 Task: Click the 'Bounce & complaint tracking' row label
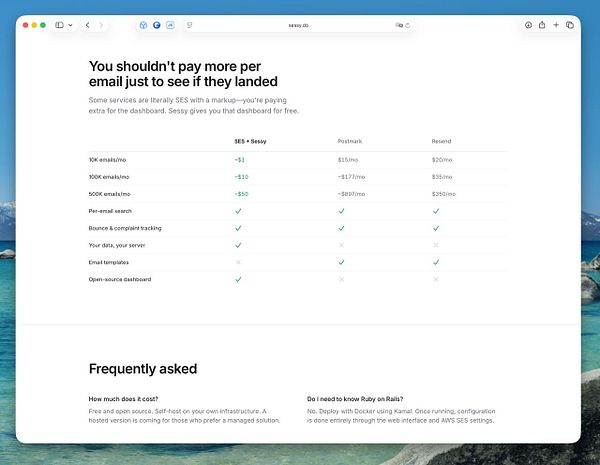point(125,228)
